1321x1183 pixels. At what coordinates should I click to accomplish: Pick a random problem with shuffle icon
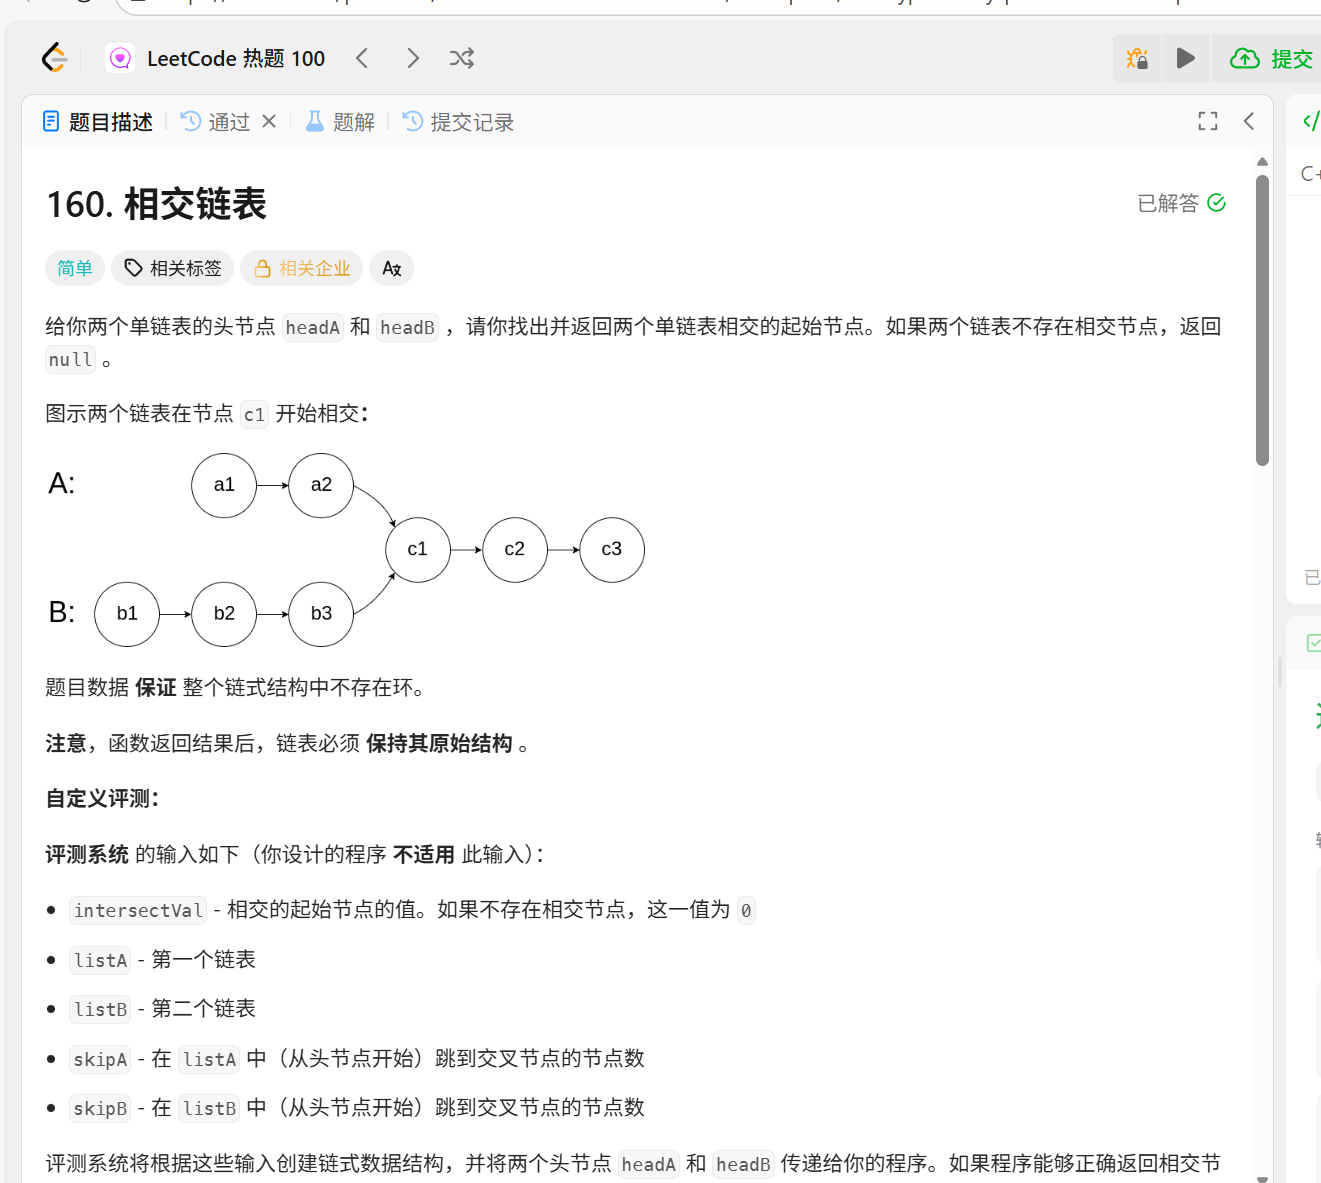pyautogui.click(x=462, y=58)
